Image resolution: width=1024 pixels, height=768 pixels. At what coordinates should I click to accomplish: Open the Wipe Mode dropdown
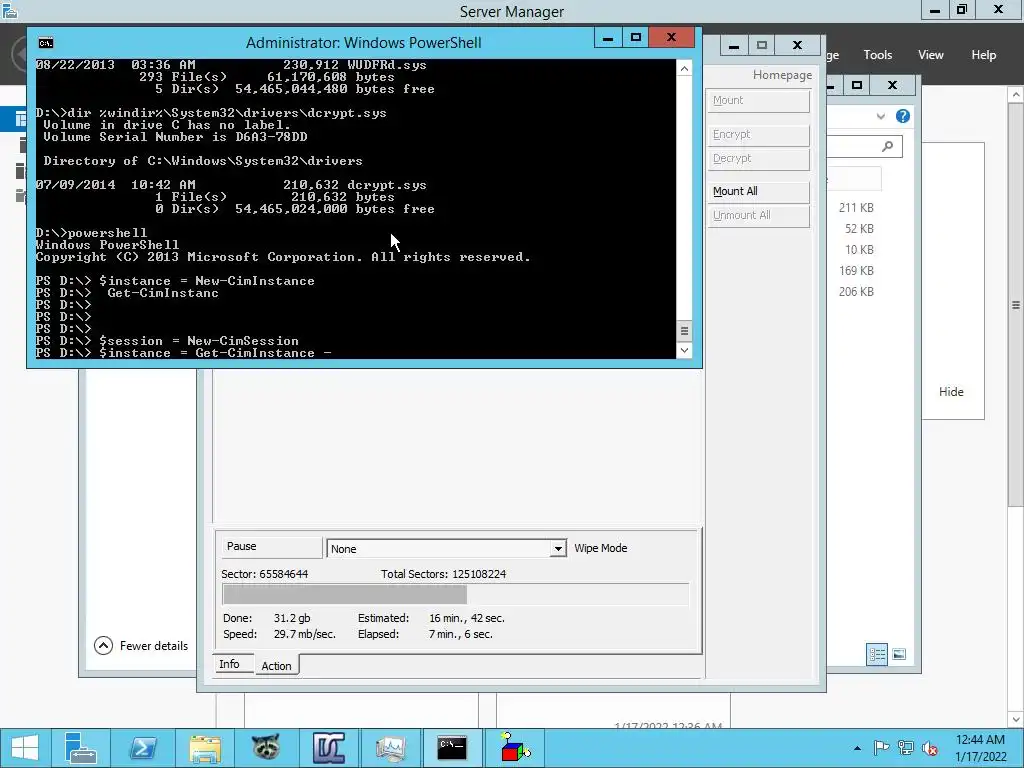557,549
